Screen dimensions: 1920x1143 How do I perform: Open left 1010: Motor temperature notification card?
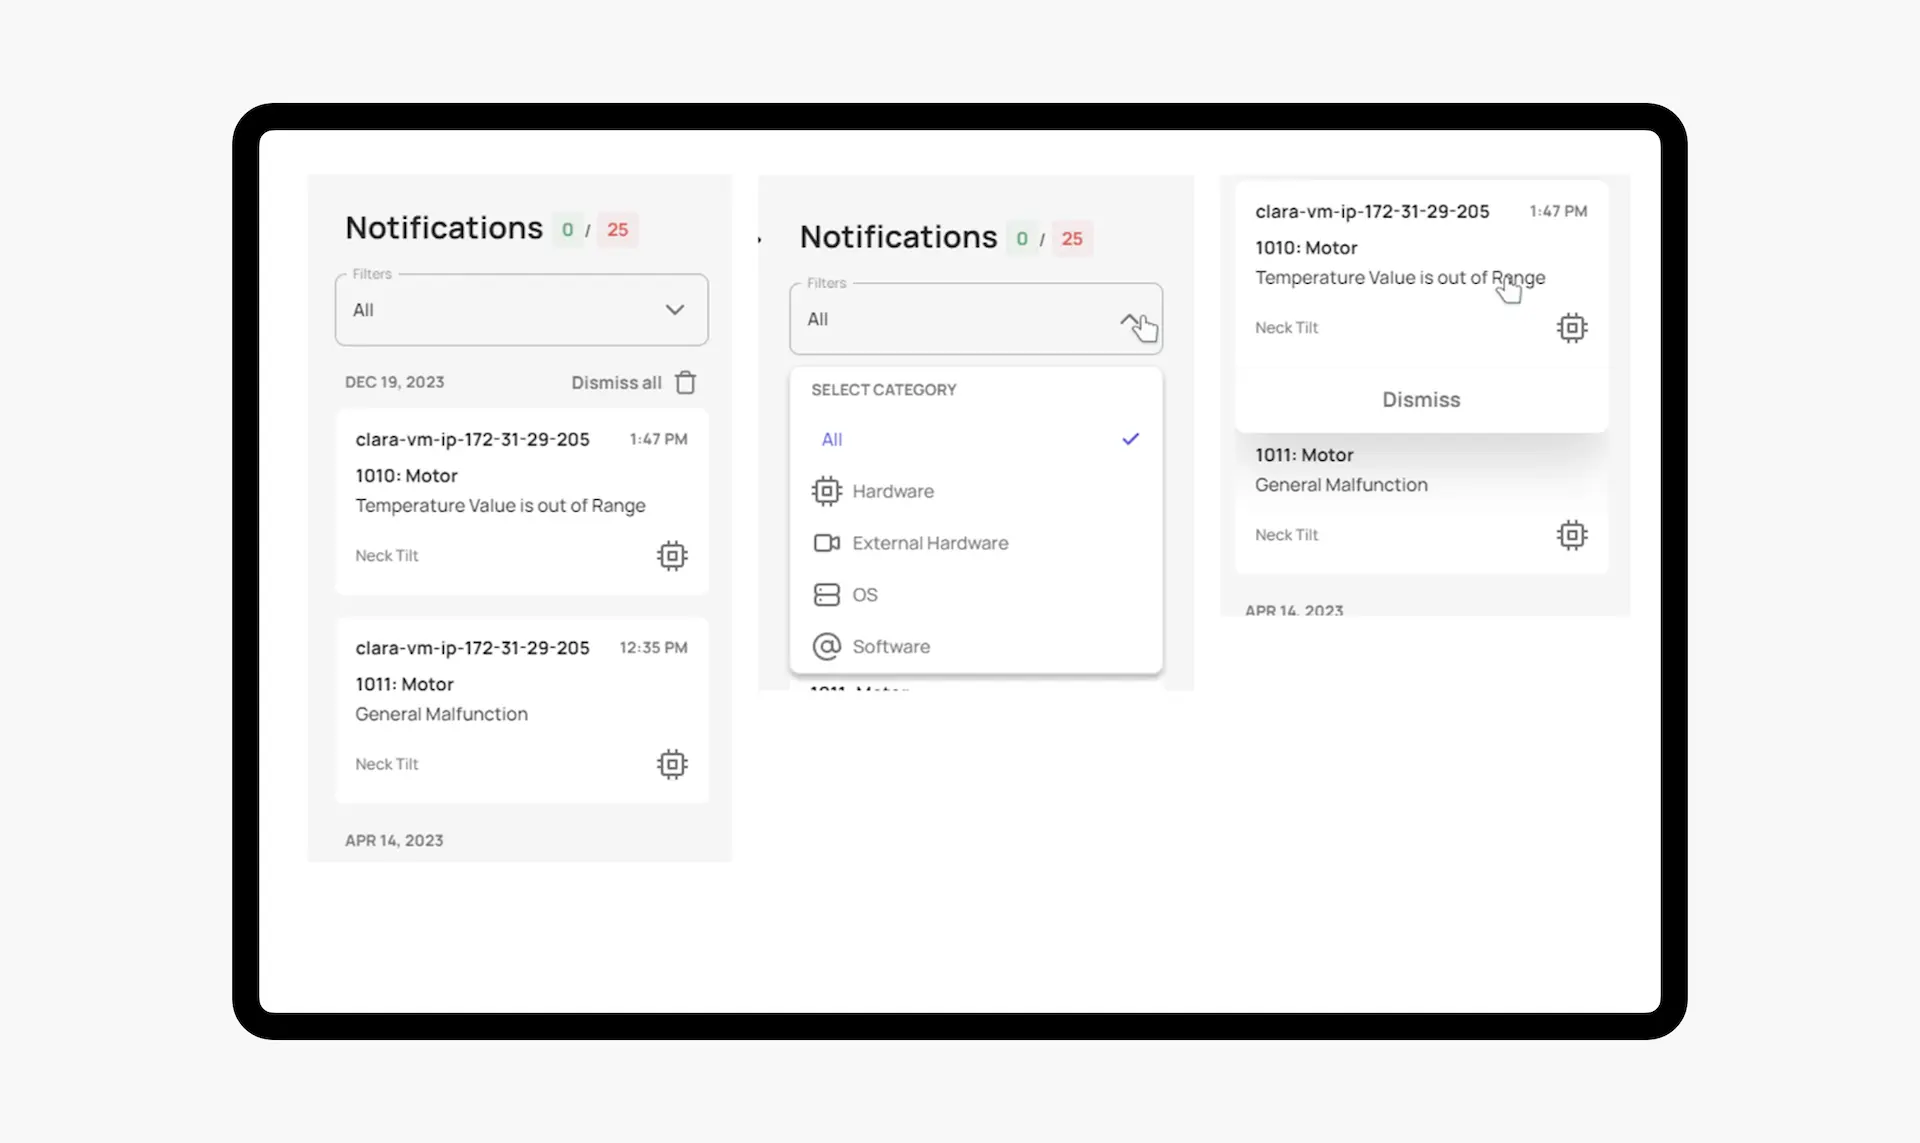coord(500,500)
